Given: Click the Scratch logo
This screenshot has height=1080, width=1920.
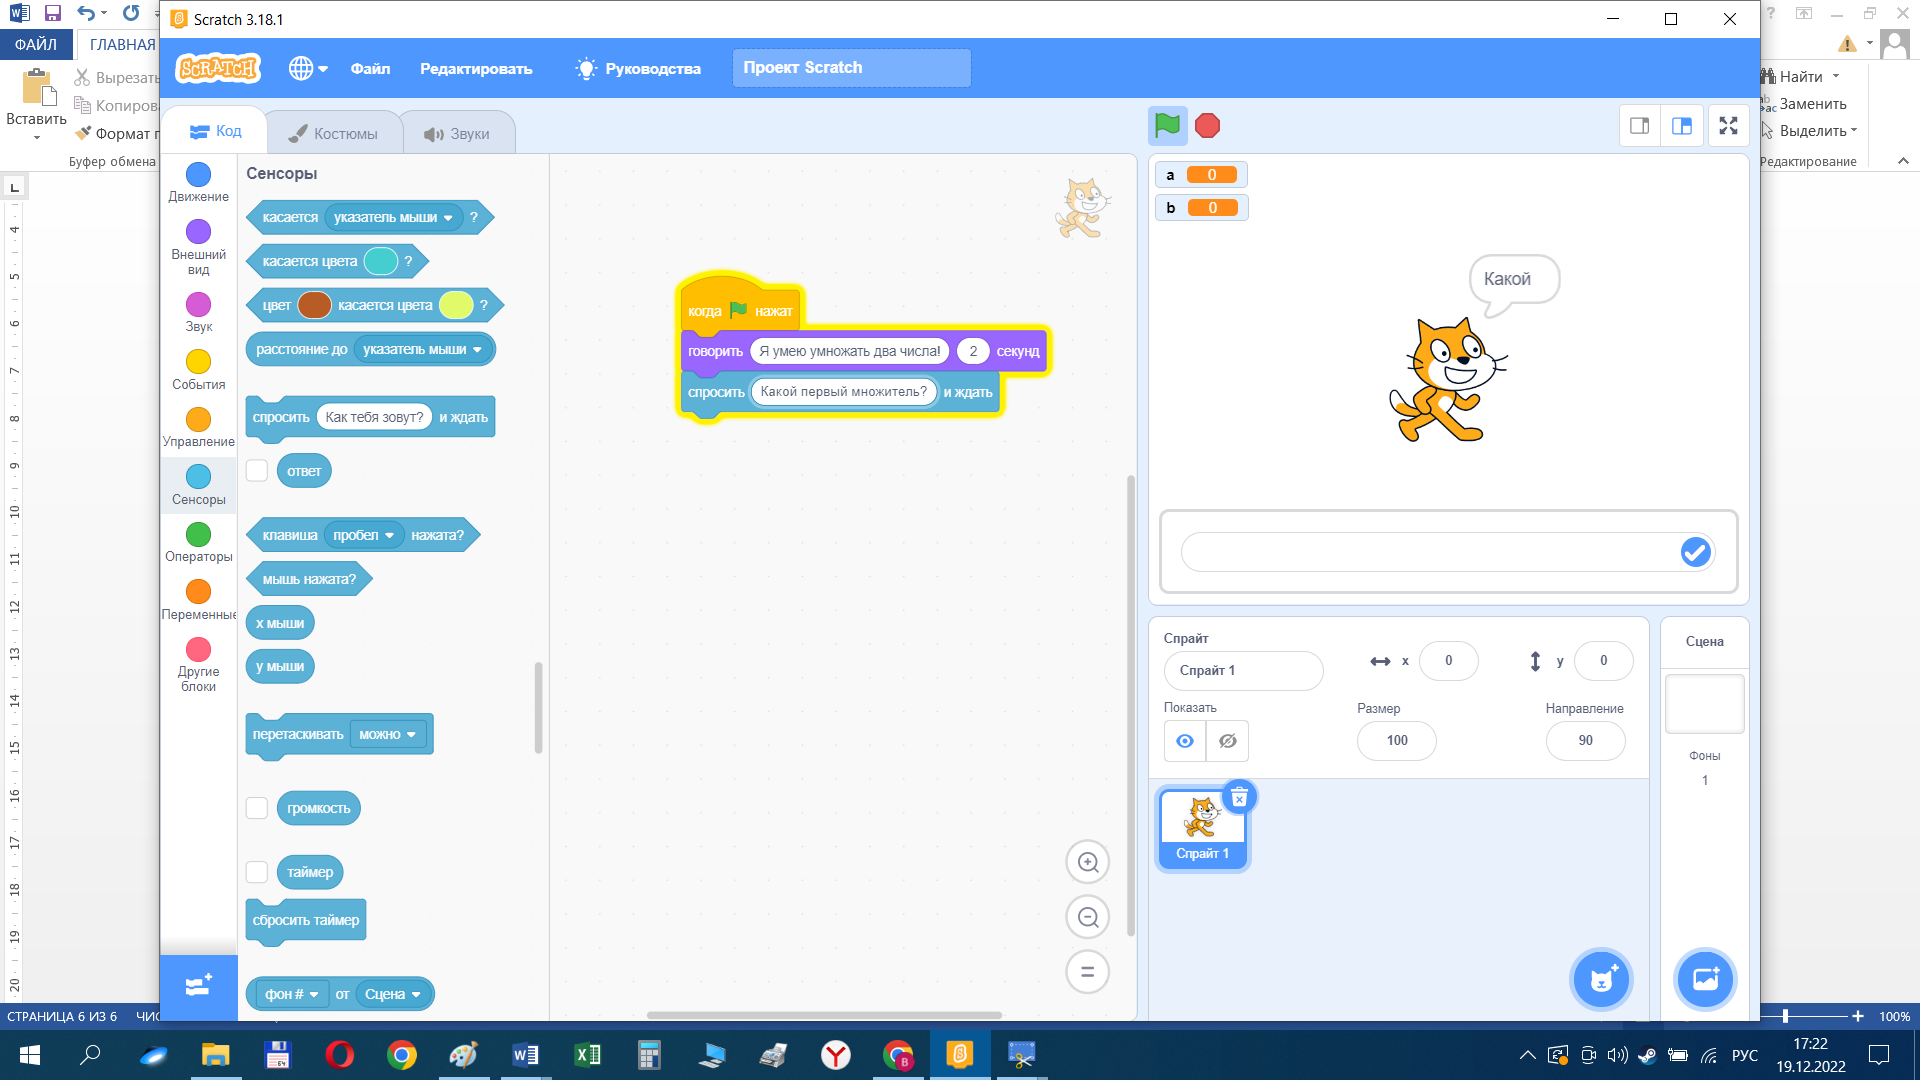Looking at the screenshot, I should pyautogui.click(x=217, y=68).
